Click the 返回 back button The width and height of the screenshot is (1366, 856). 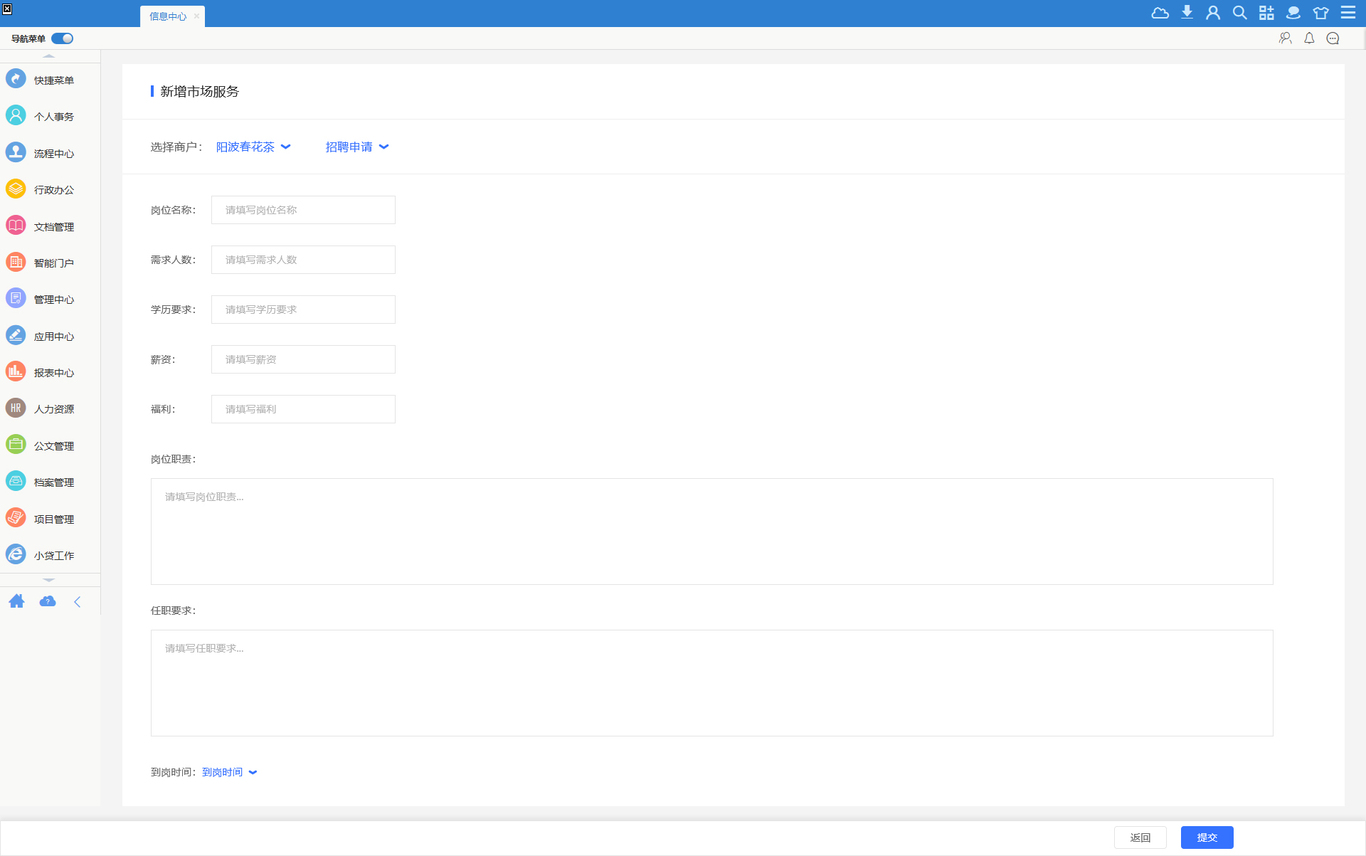pyautogui.click(x=1140, y=837)
